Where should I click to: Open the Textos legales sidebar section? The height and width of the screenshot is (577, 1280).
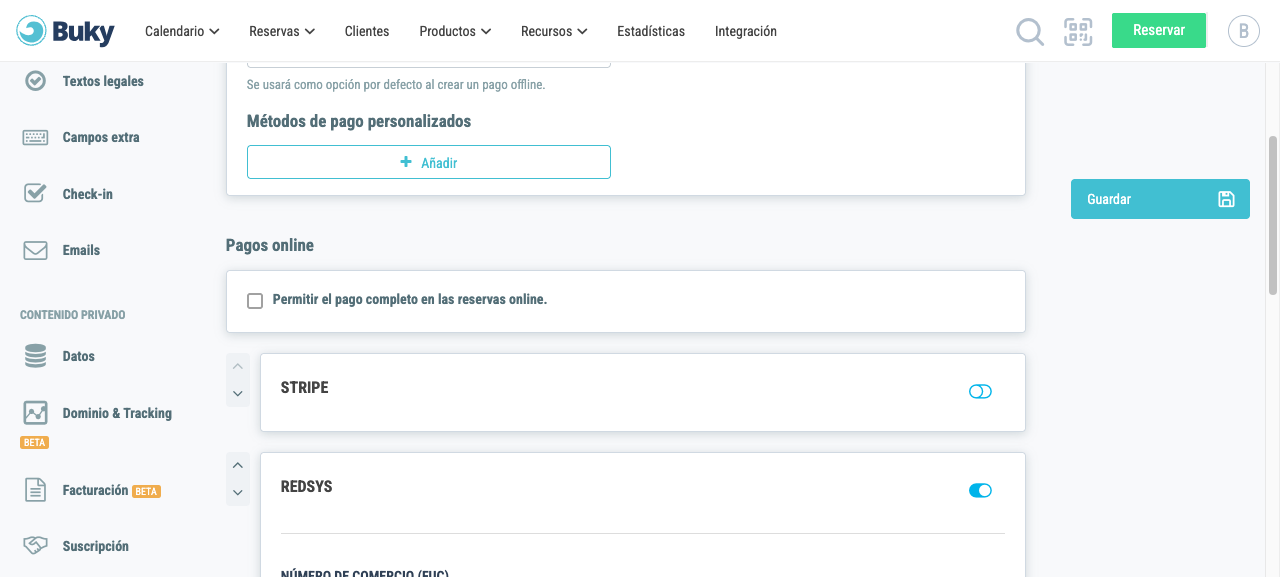[103, 81]
